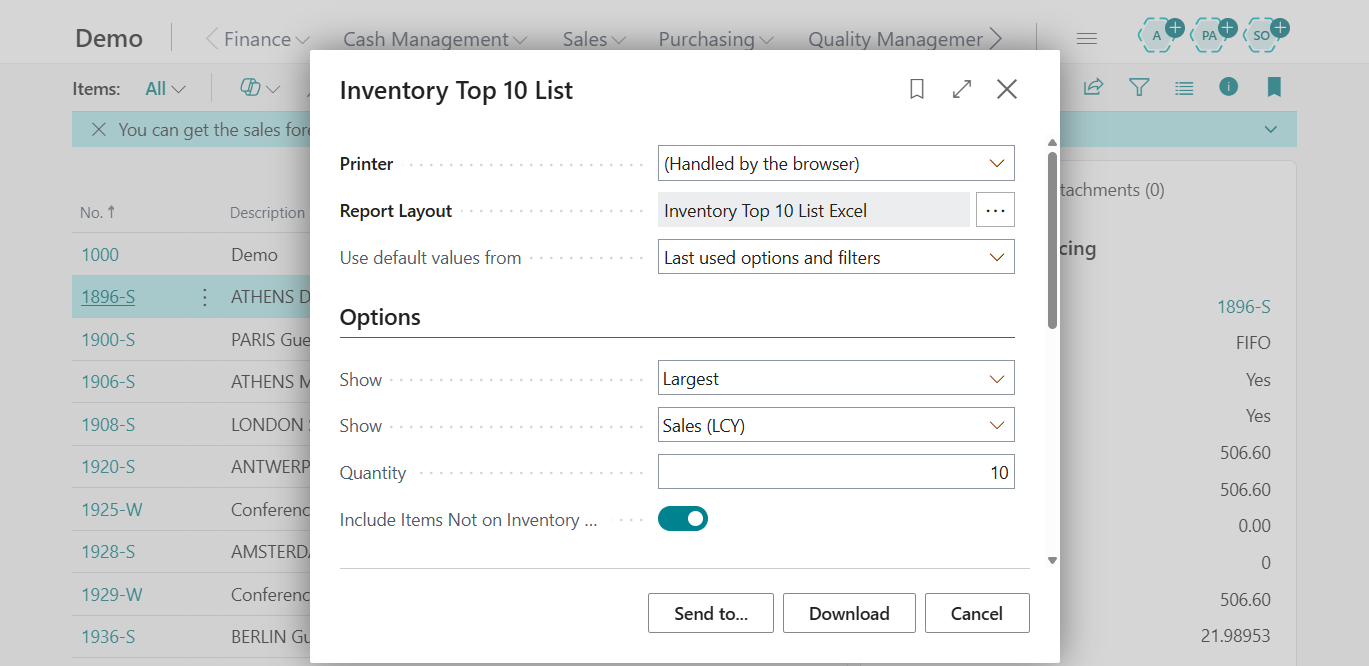The image size is (1369, 666).
Task: Bookmark the Inventory Top 10 List dialog
Action: (x=916, y=89)
